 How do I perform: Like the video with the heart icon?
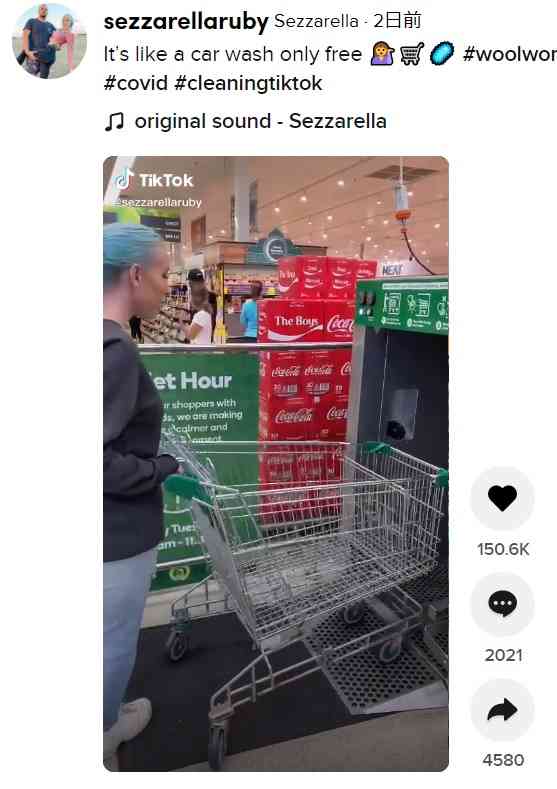pos(502,498)
